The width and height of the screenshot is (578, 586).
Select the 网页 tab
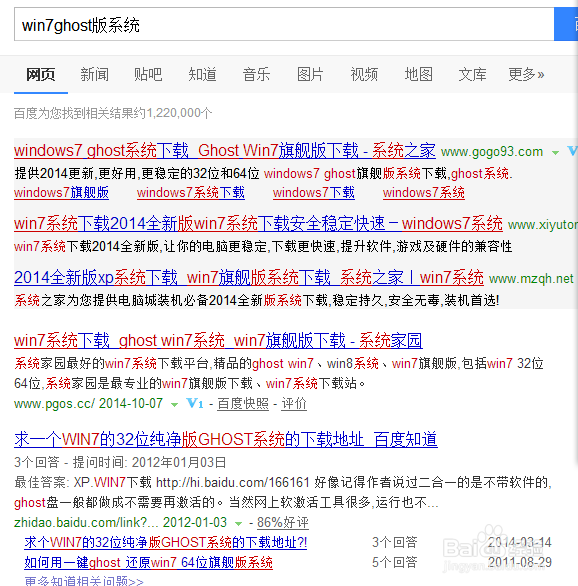[x=41, y=74]
